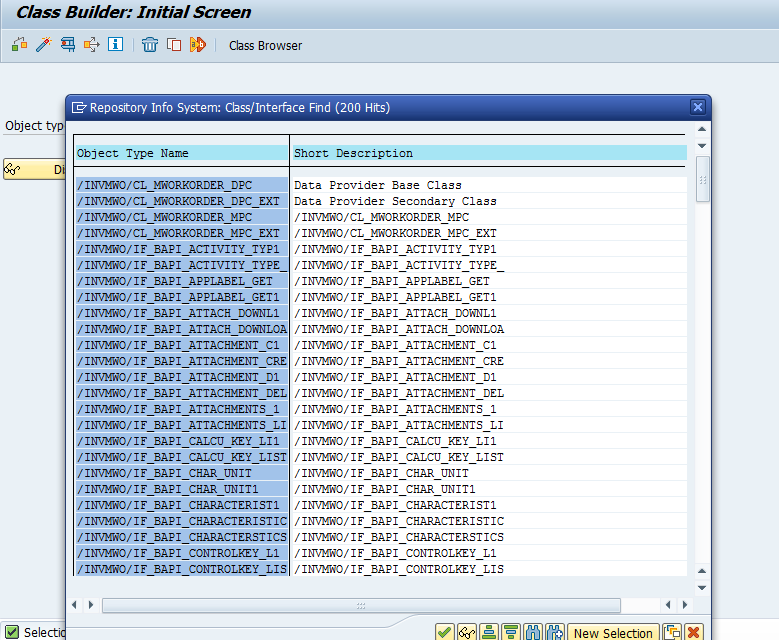Click the Sort Ascending icon
This screenshot has width=779, height=640.
[x=489, y=633]
